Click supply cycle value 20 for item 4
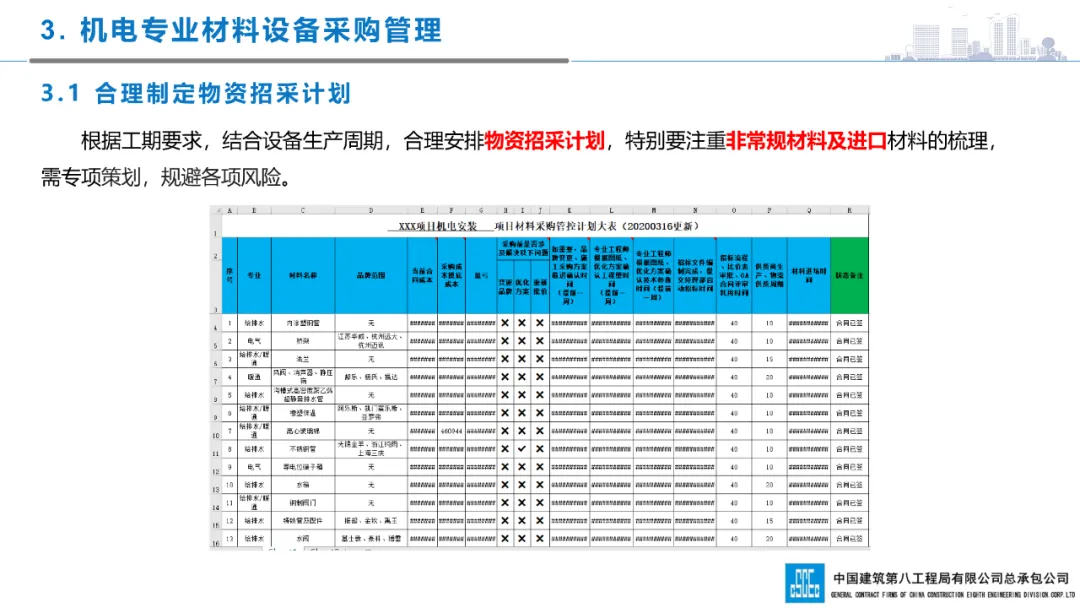 (x=769, y=377)
